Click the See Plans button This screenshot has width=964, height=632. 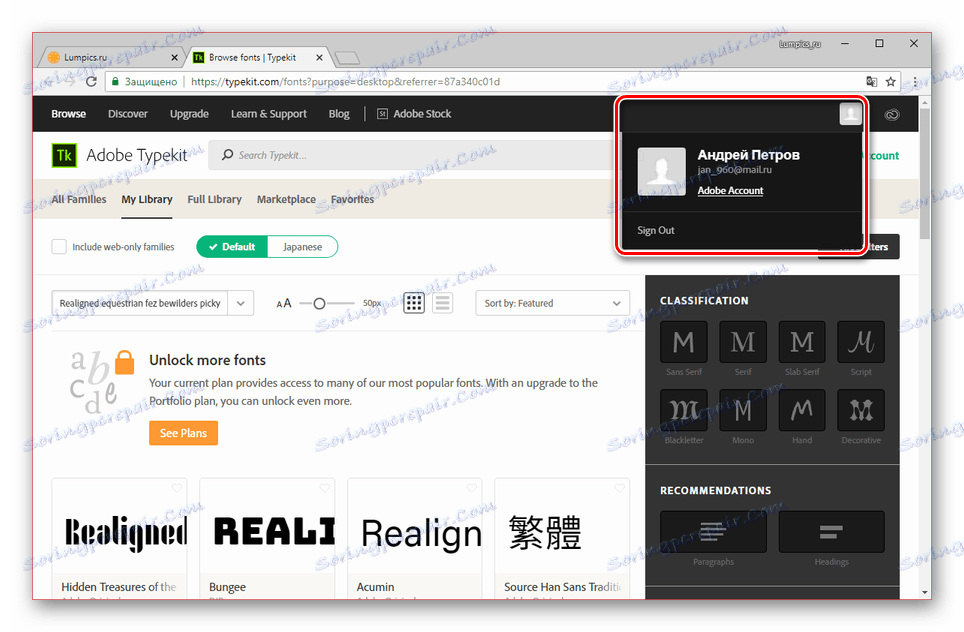(x=183, y=433)
